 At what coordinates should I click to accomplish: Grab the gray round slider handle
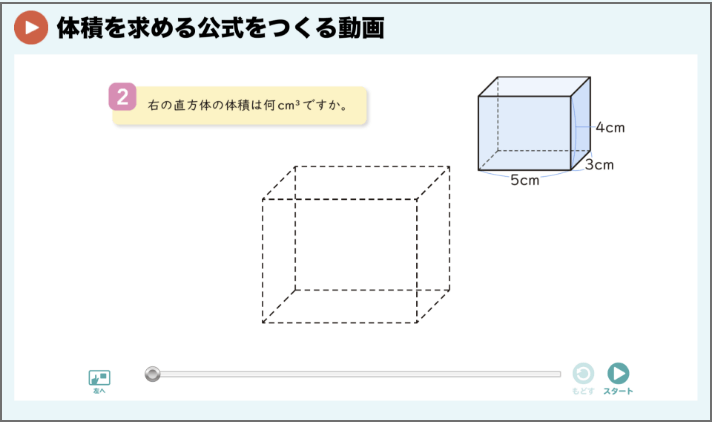153,374
